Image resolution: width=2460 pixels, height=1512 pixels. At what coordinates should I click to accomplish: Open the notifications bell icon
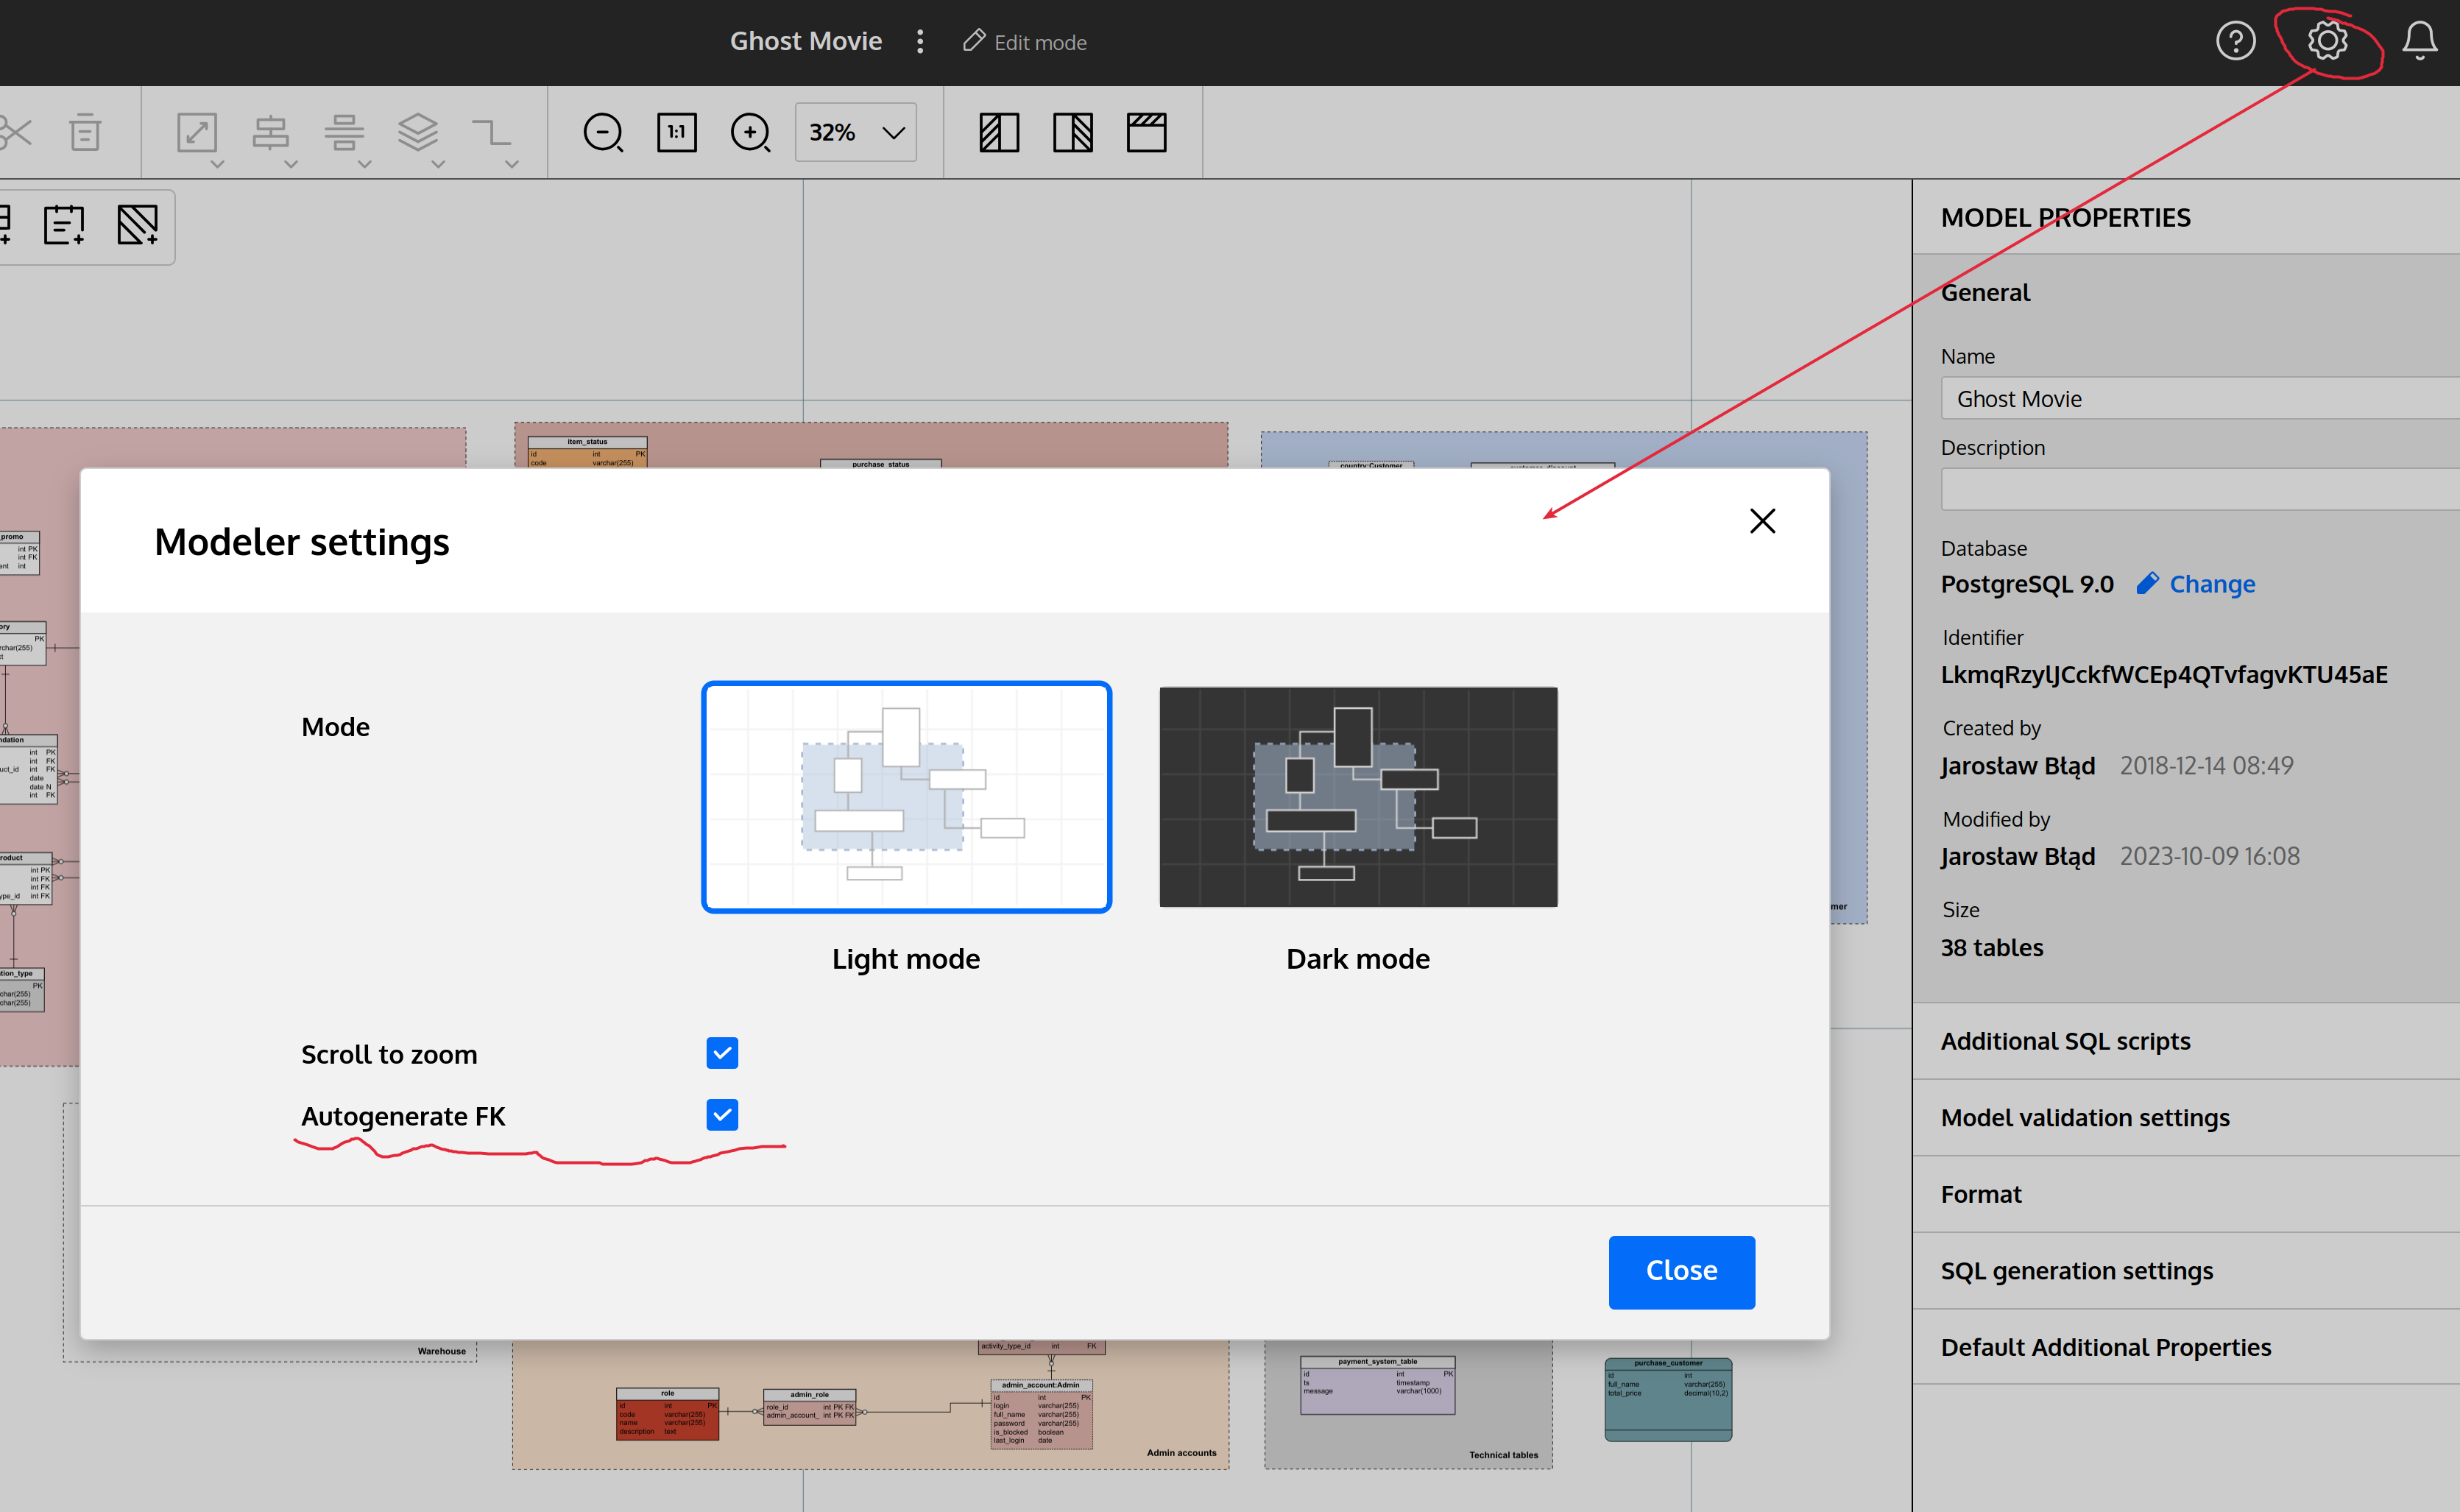(x=2419, y=41)
